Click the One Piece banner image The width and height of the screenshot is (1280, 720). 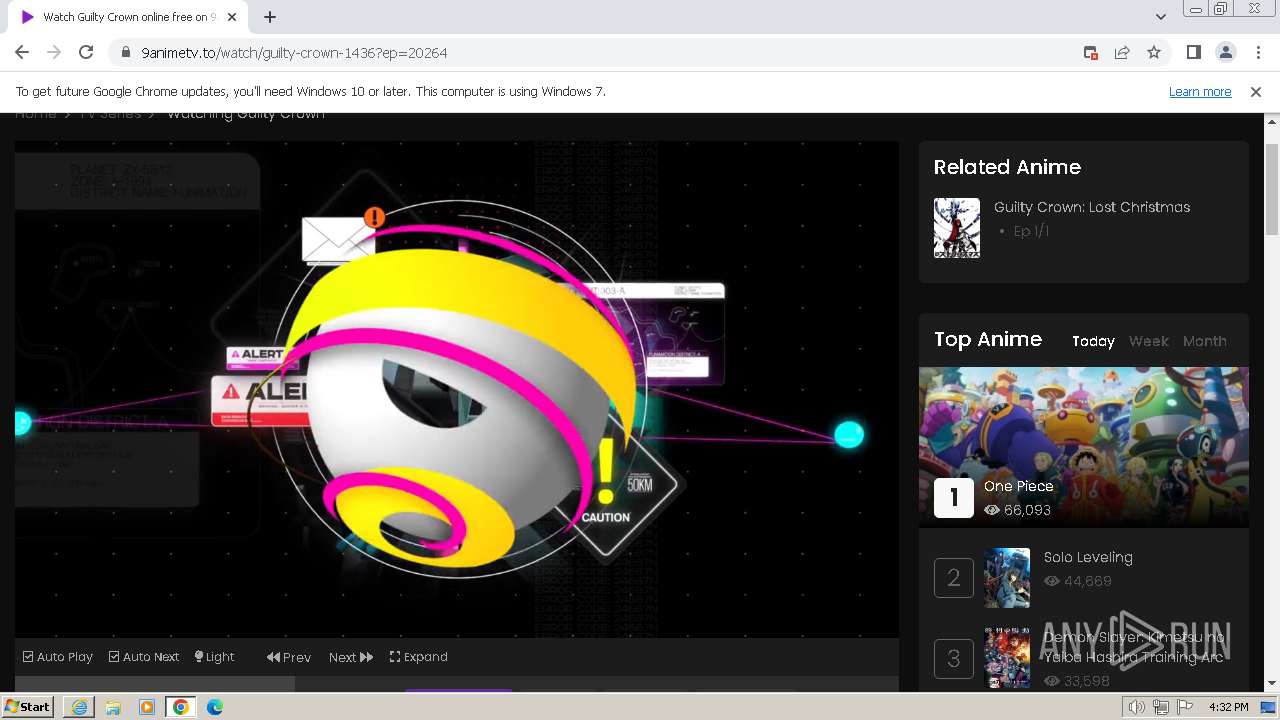click(1084, 447)
